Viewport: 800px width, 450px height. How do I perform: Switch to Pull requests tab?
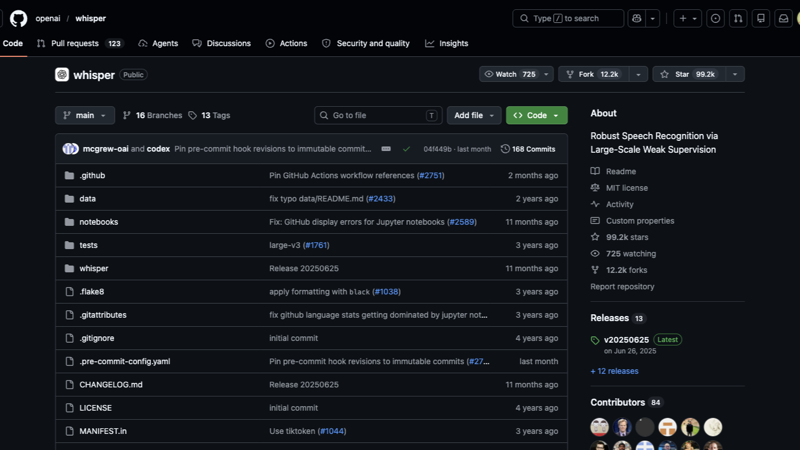click(x=80, y=43)
